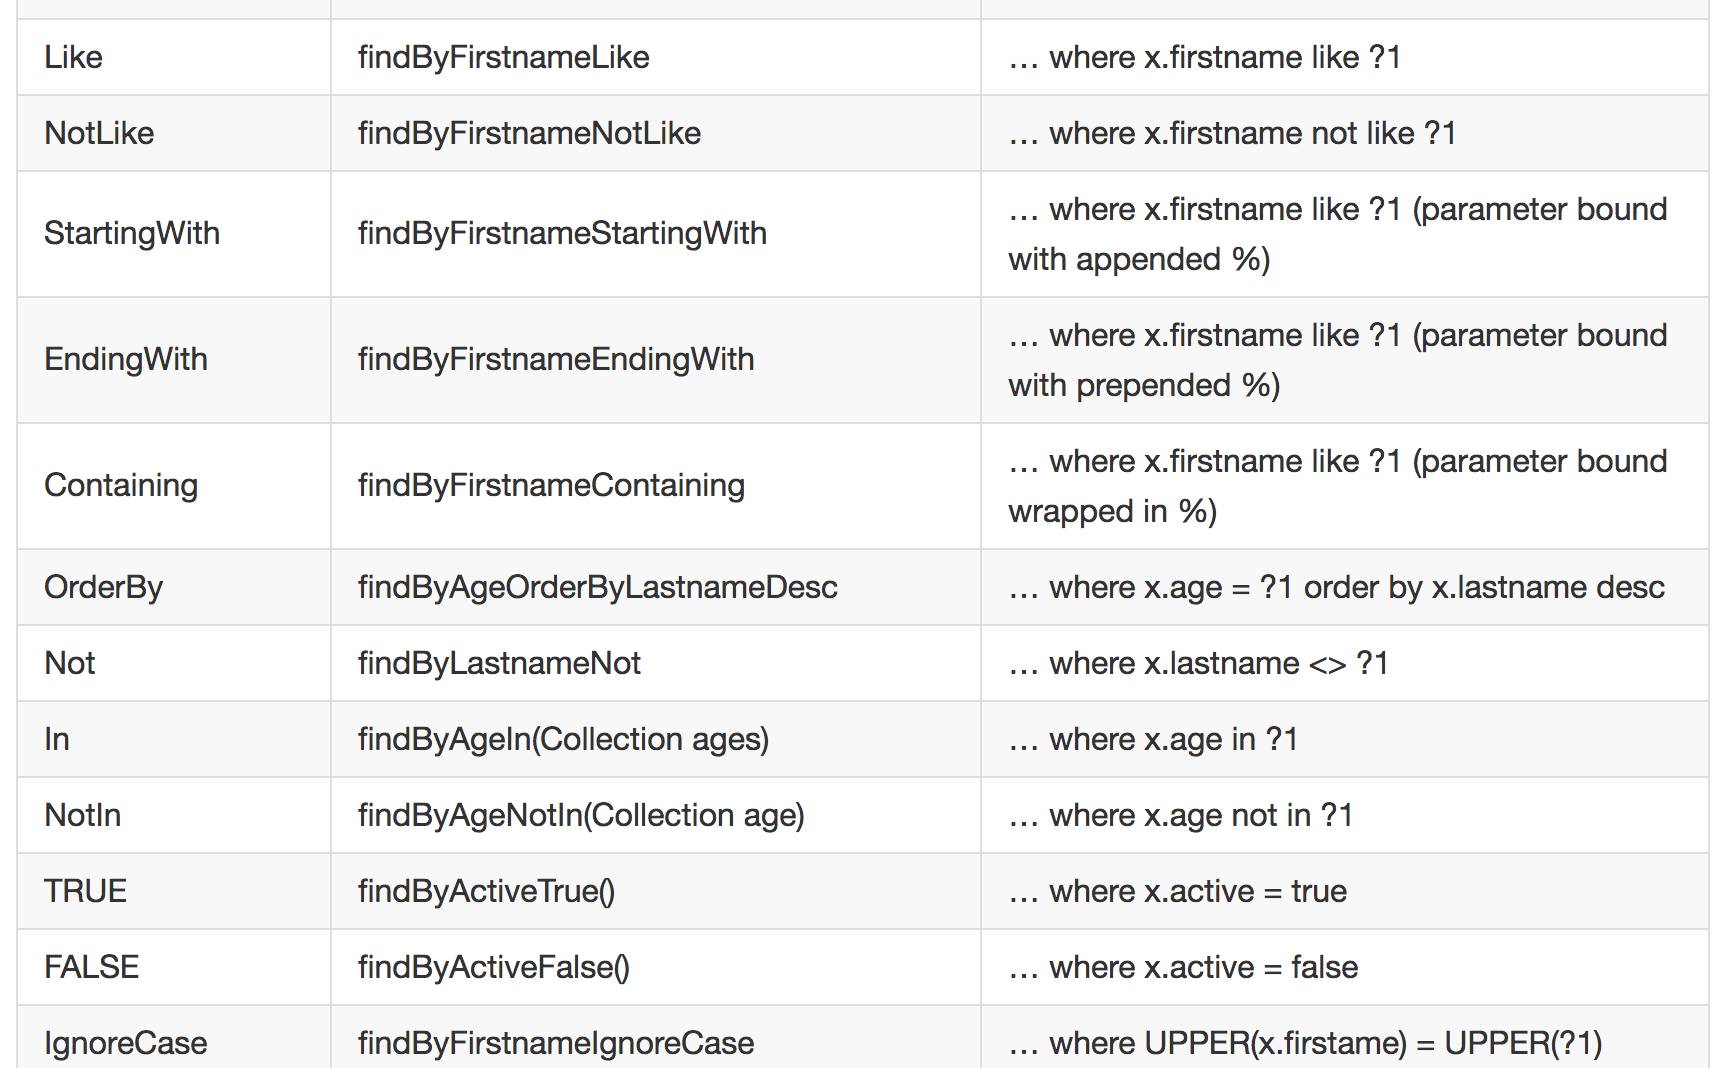This screenshot has height=1068, width=1726.
Task: Click the 'Containing' keyword cell
Action: click(121, 485)
